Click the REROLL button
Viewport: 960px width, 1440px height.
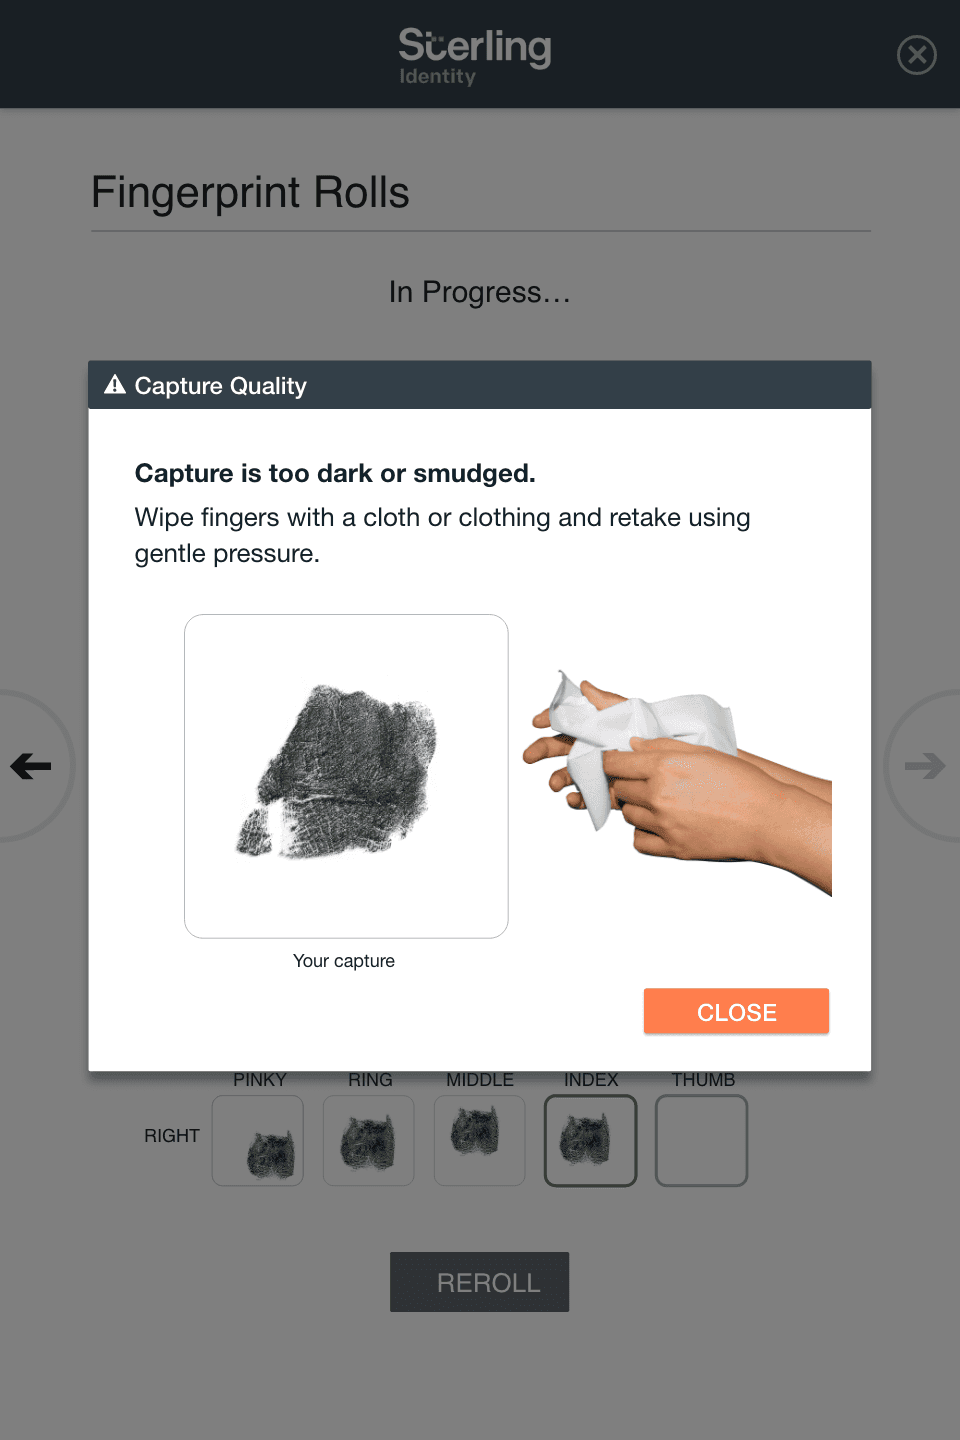tap(479, 1282)
